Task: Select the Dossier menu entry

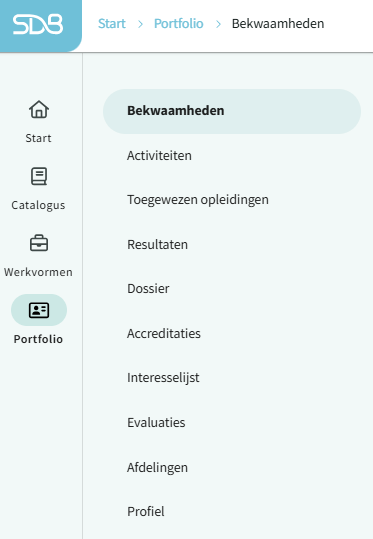Action: [232, 289]
